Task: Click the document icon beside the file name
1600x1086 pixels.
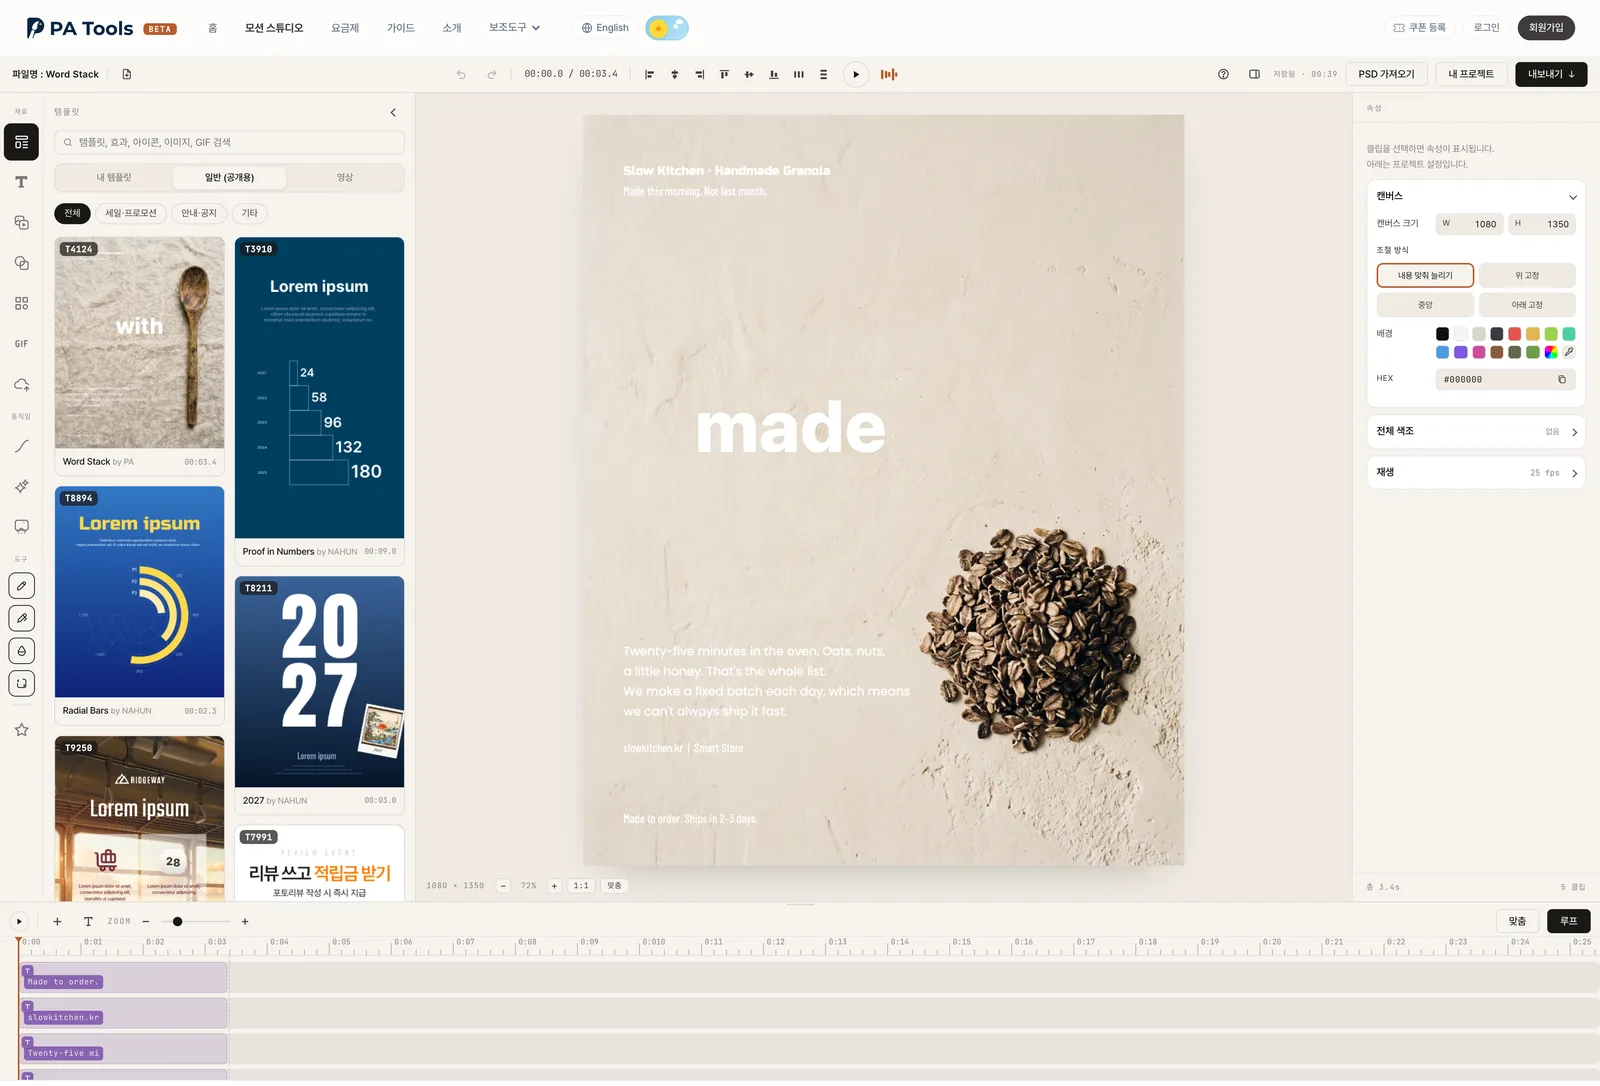Action: point(127,74)
